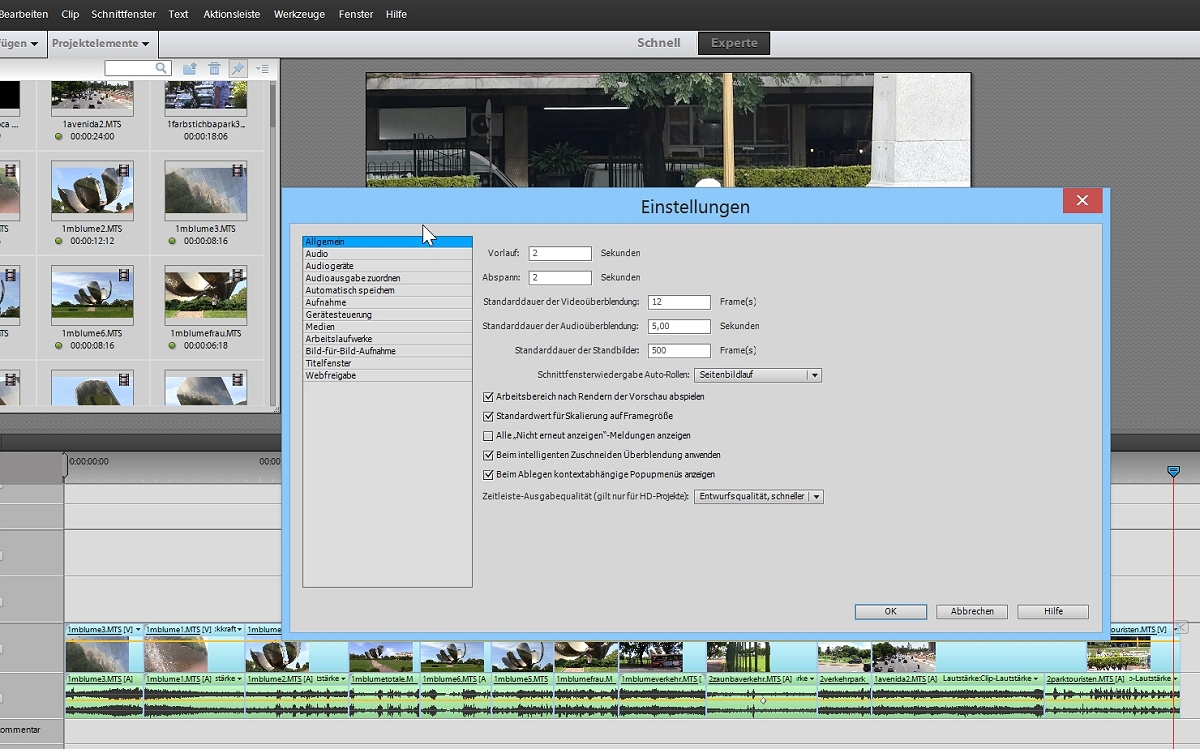
Task: Click the Vorlauf seconds input field
Action: tap(560, 254)
